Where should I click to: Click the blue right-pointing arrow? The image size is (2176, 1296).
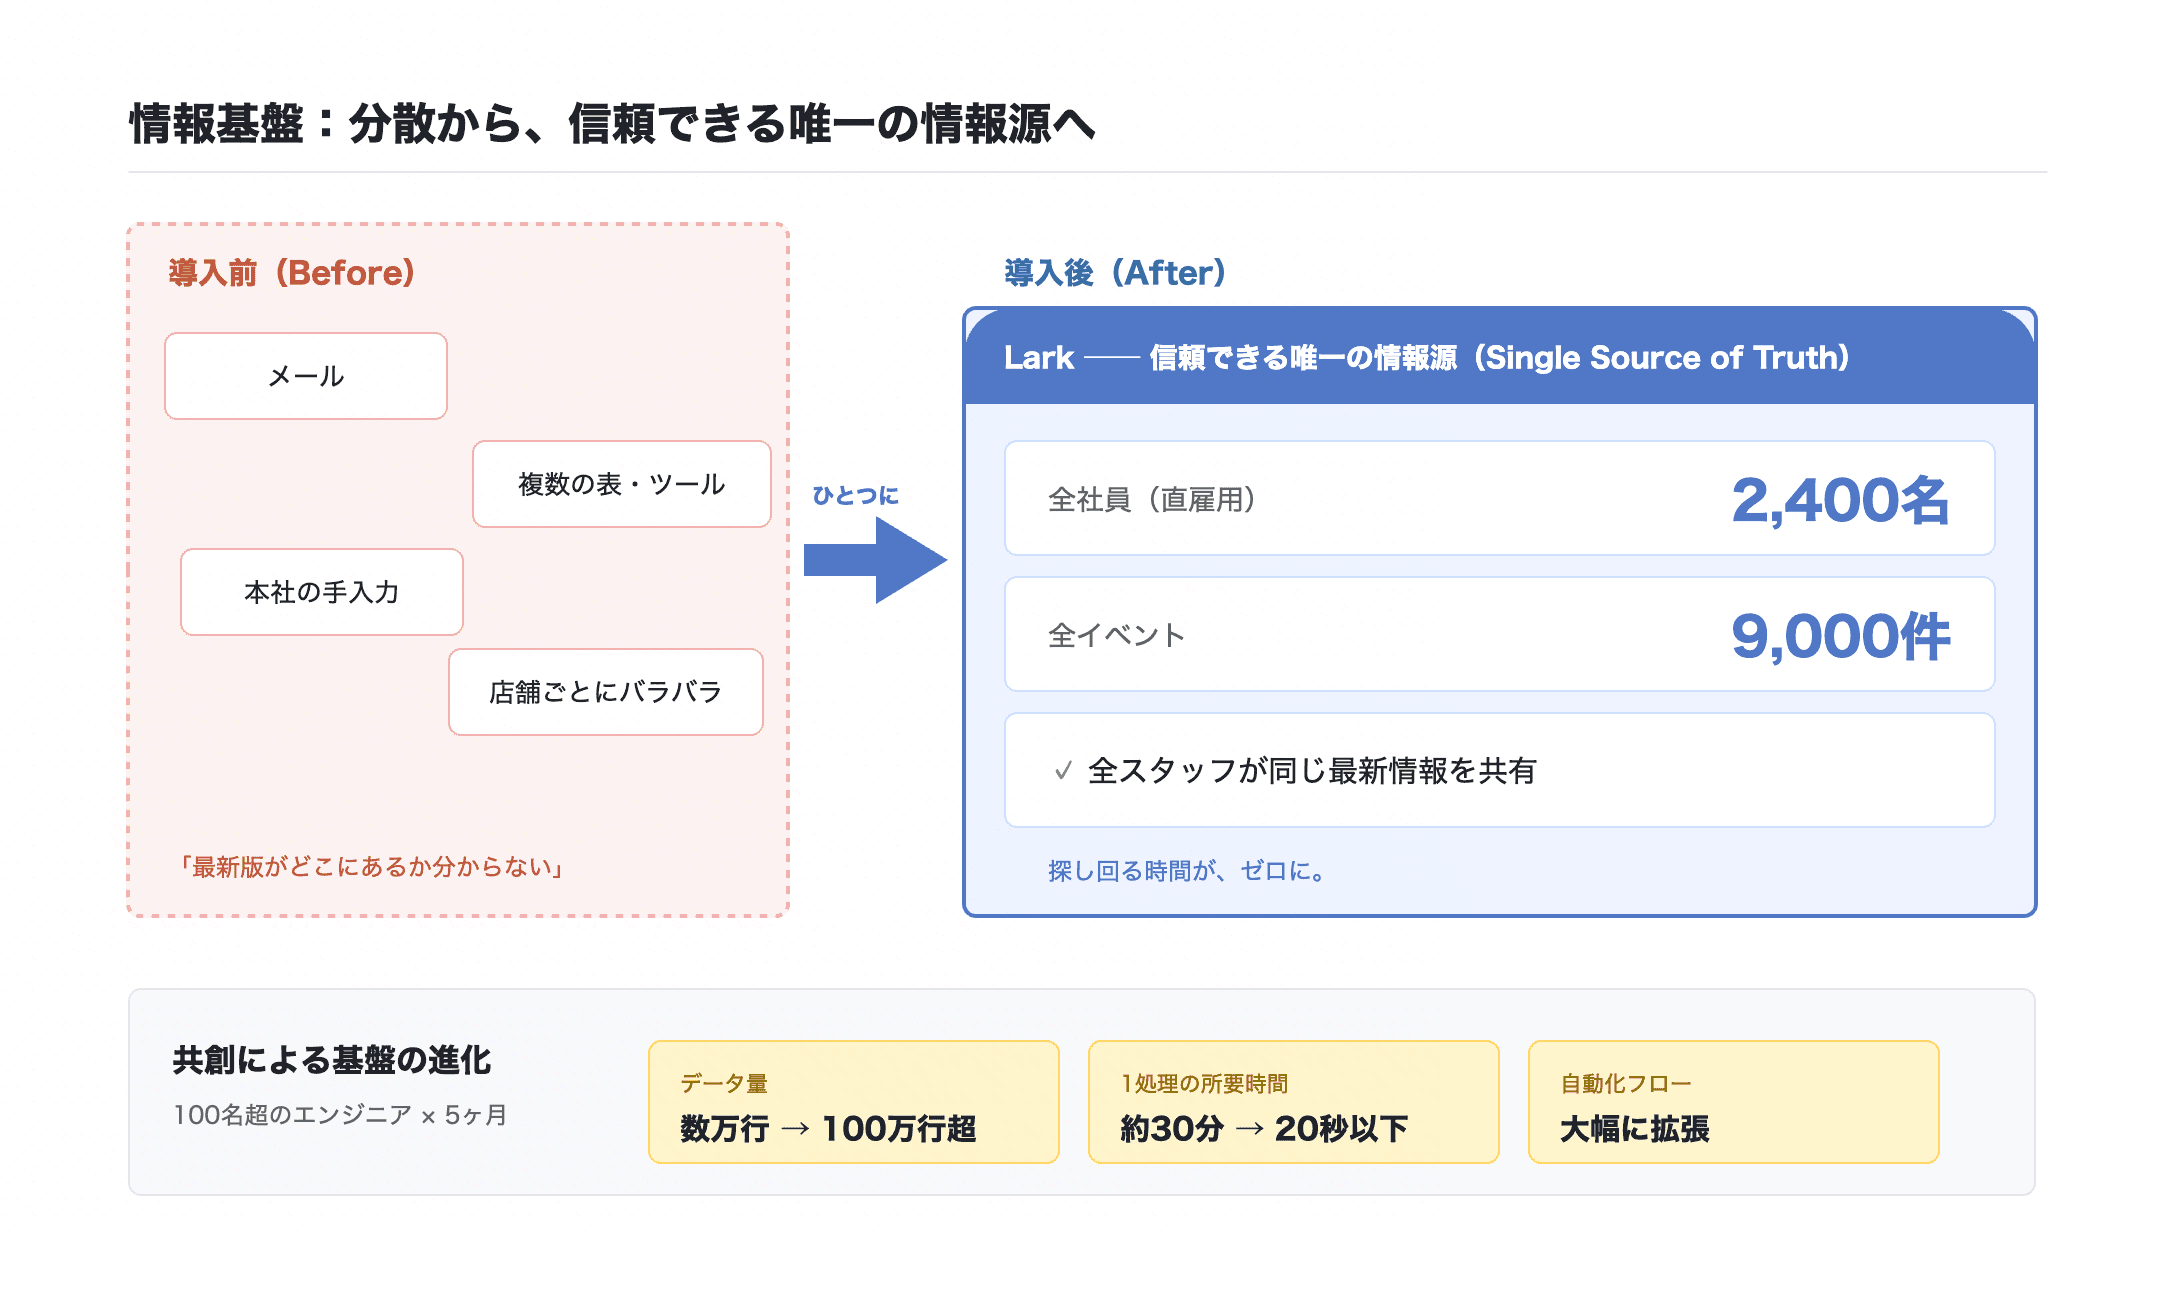[x=875, y=560]
